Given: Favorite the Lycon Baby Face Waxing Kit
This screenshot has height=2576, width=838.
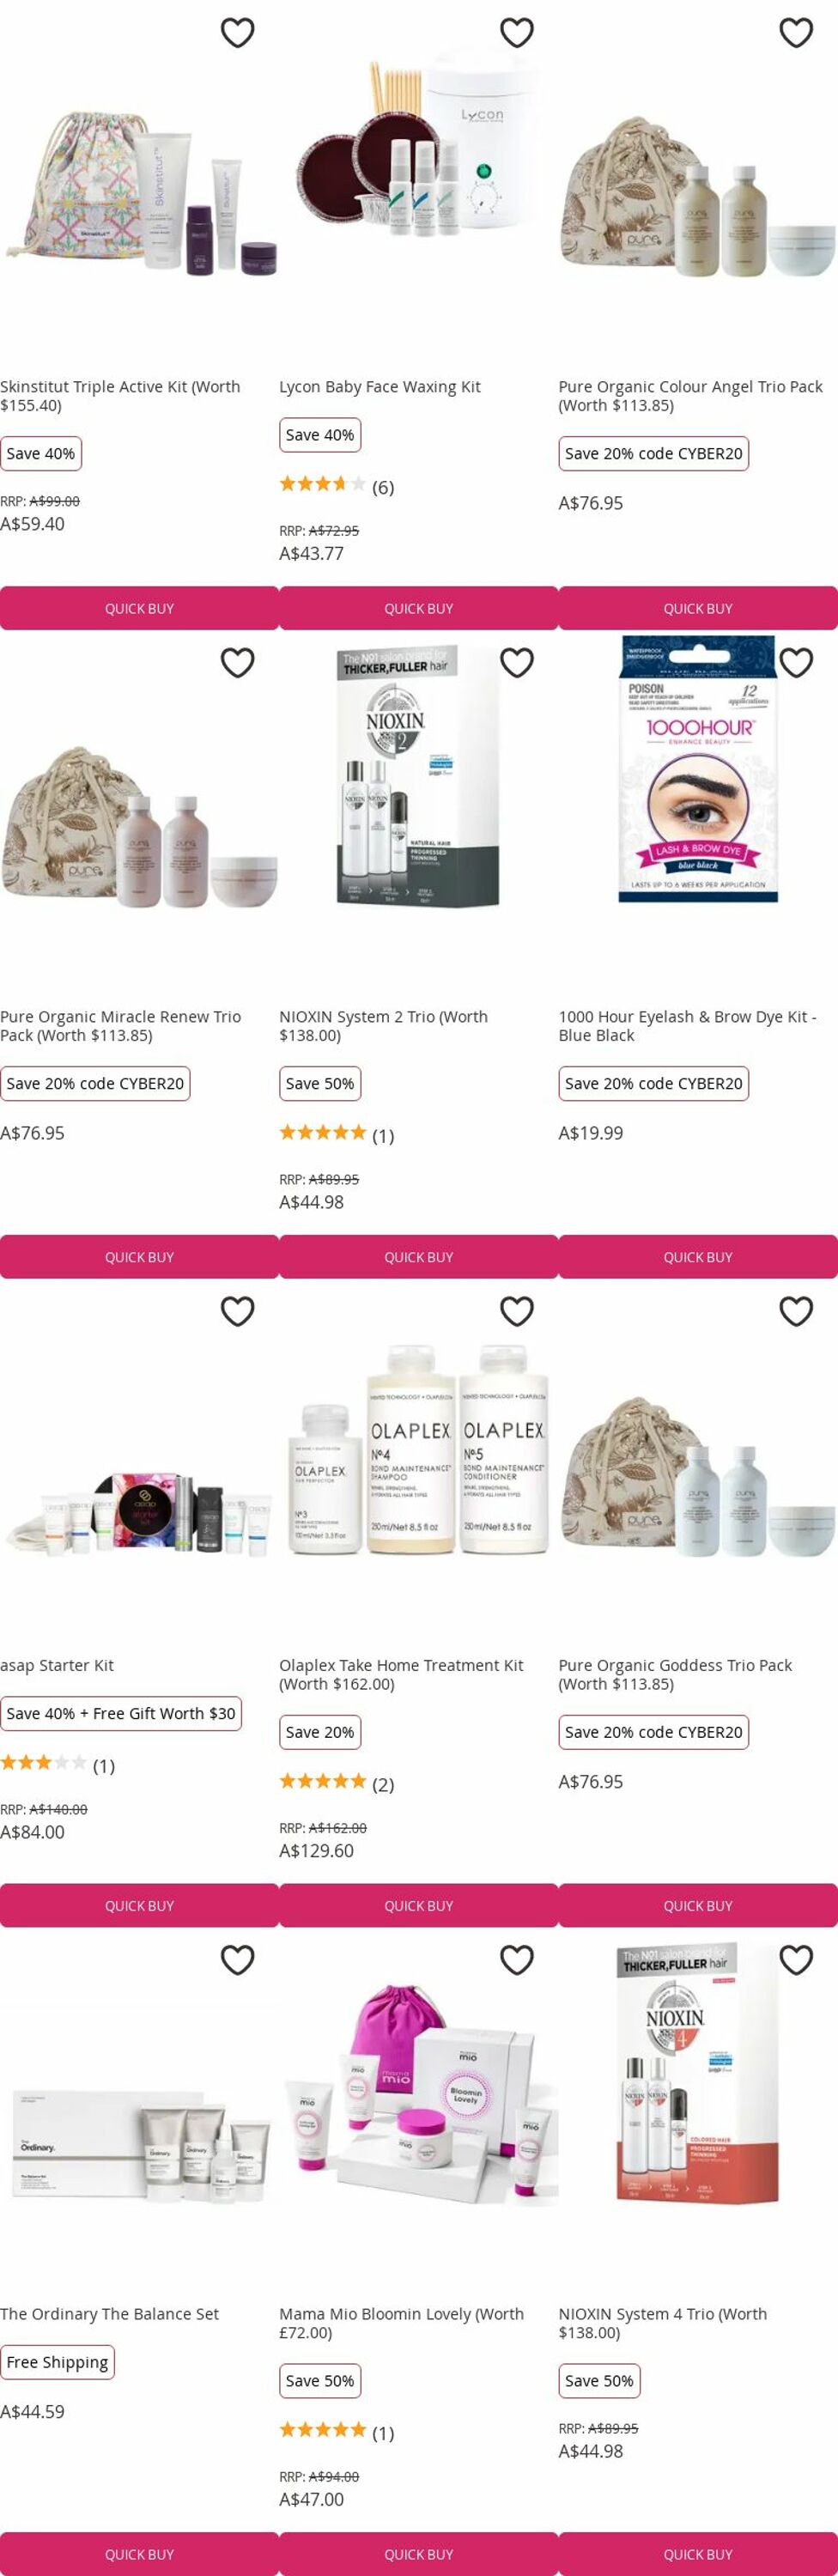Looking at the screenshot, I should tap(517, 33).
